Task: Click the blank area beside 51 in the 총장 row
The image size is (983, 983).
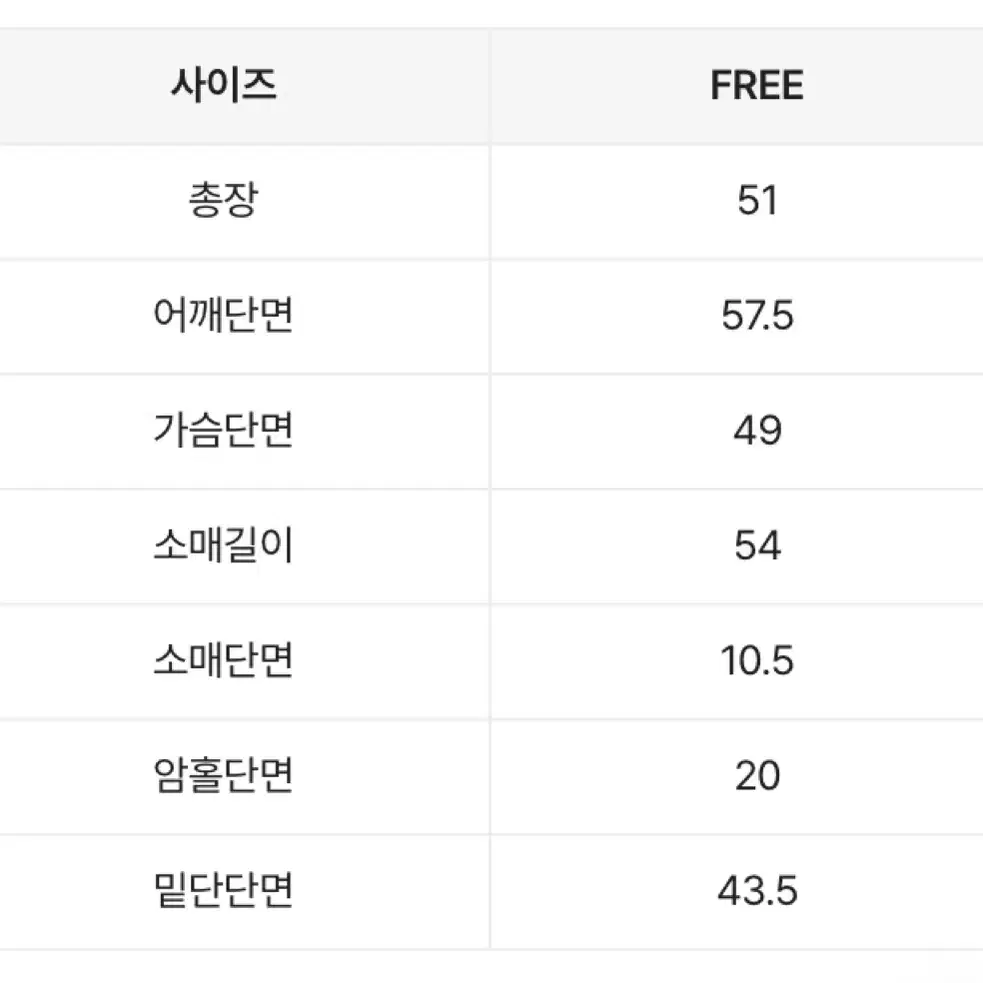Action: coord(878,201)
